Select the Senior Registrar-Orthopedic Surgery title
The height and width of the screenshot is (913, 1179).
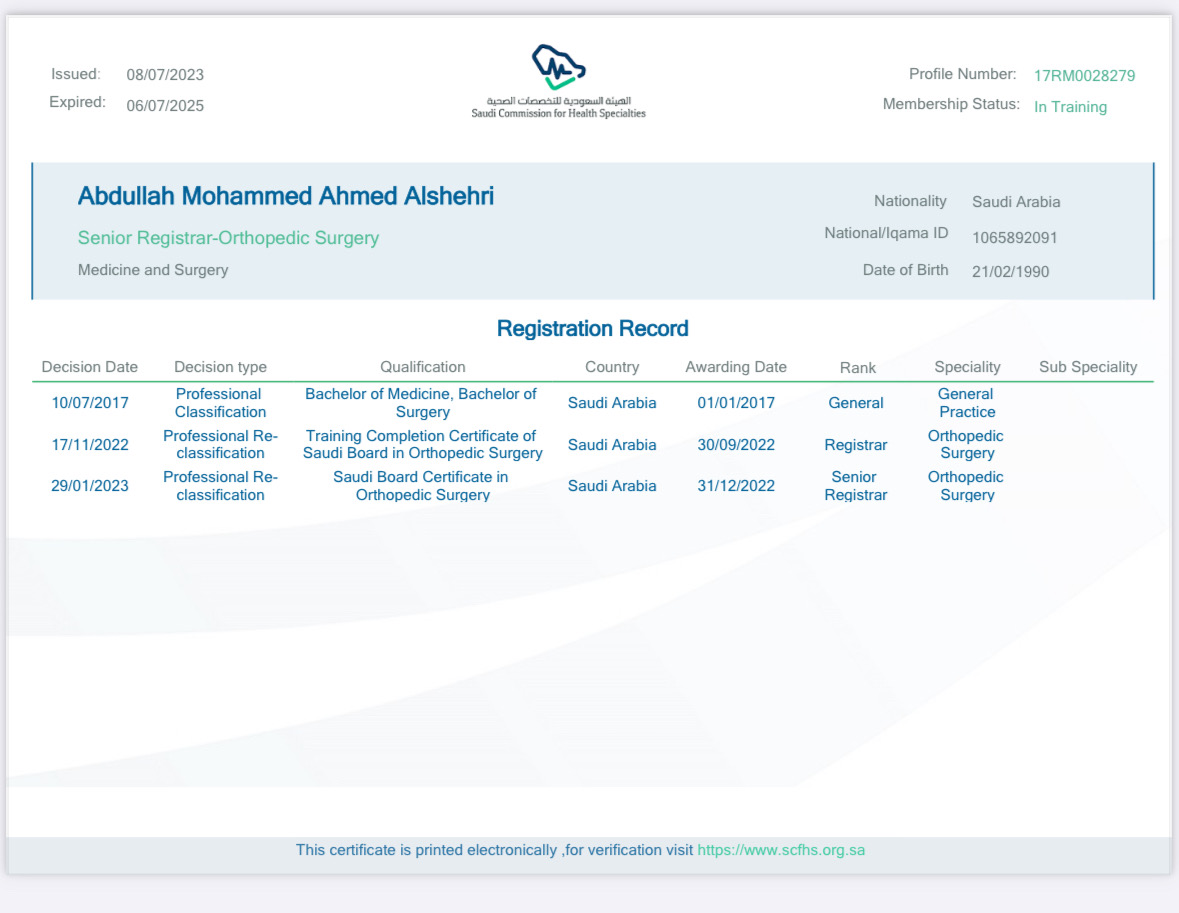(228, 238)
